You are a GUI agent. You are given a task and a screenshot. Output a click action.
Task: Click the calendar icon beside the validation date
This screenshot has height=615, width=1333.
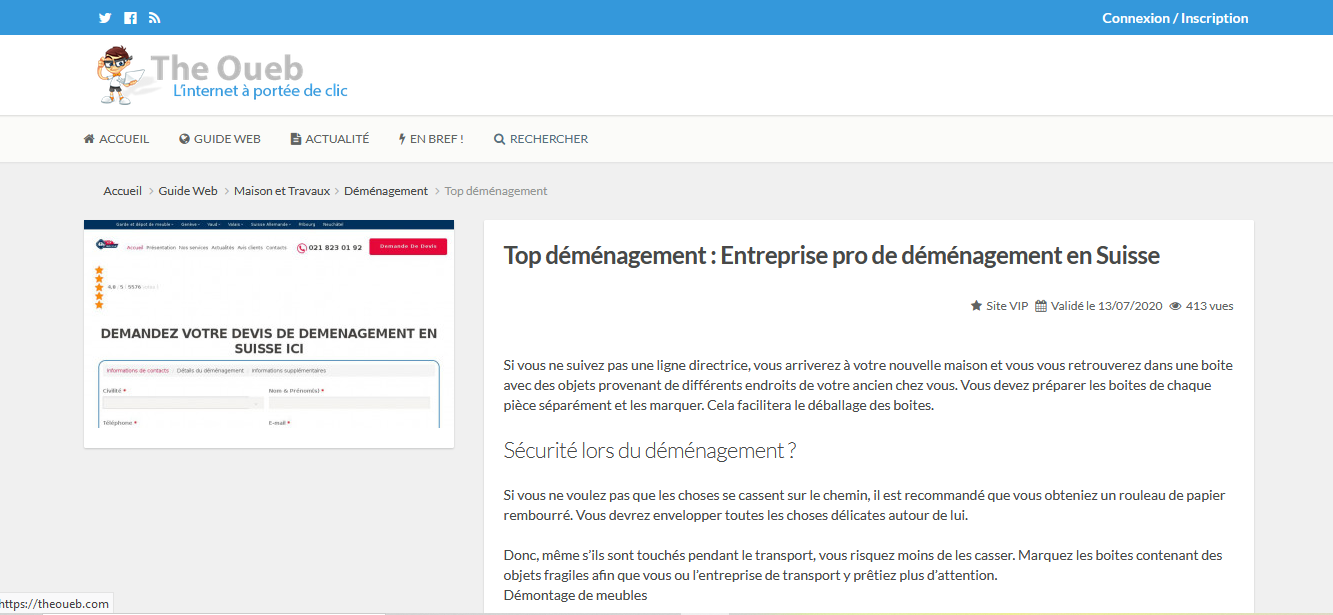click(1040, 305)
